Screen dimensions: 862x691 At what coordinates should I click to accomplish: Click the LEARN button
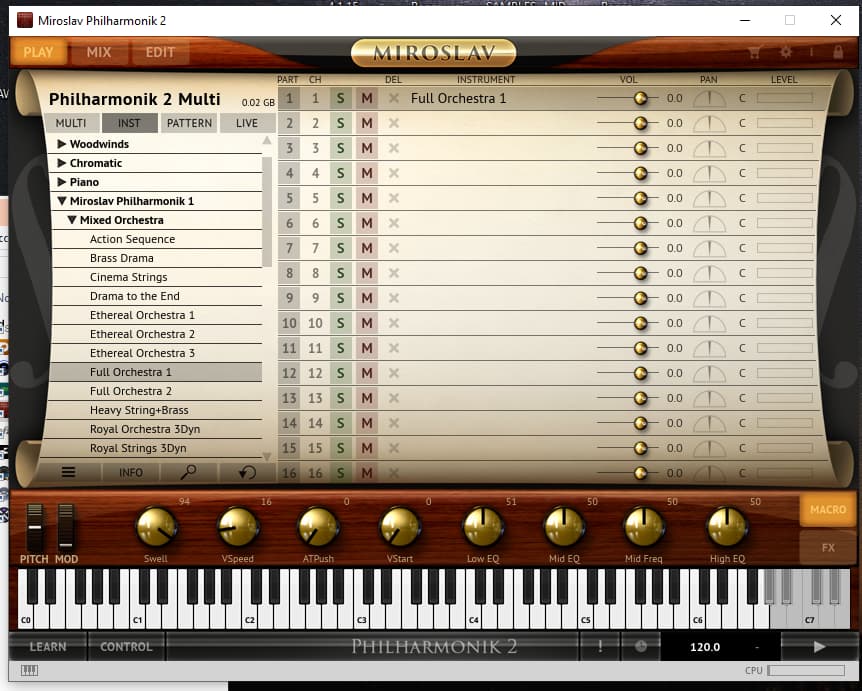coord(47,646)
